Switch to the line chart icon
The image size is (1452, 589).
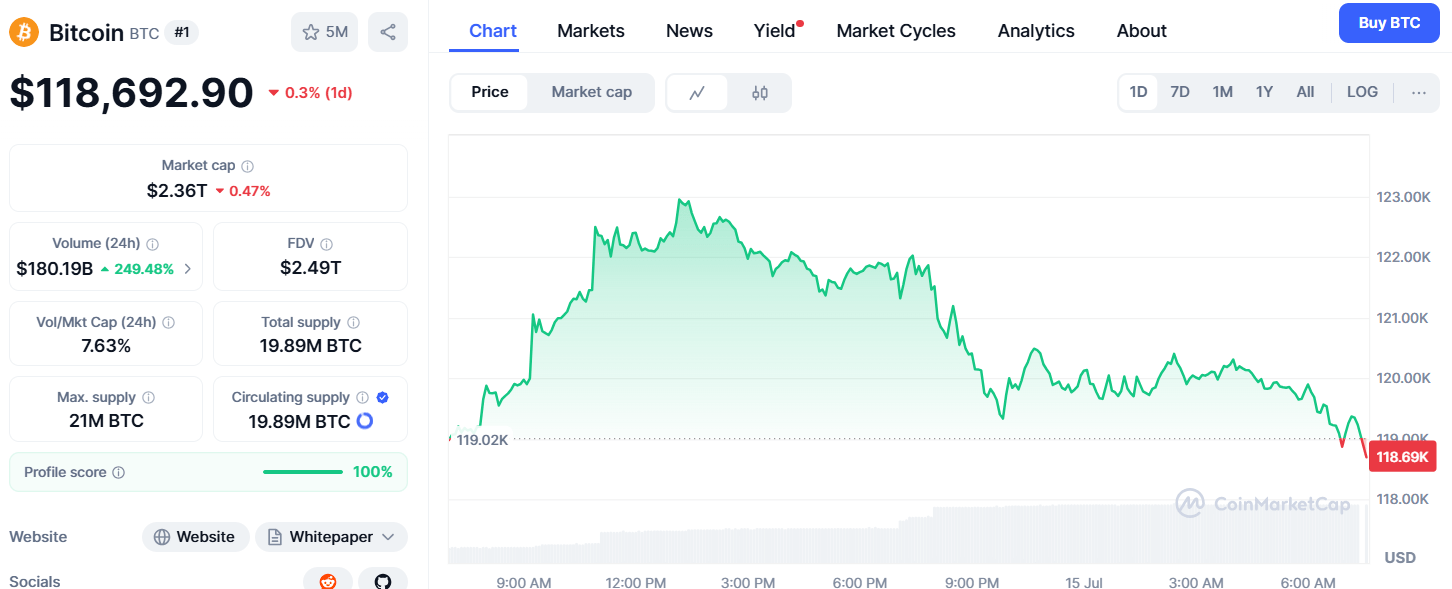point(697,93)
